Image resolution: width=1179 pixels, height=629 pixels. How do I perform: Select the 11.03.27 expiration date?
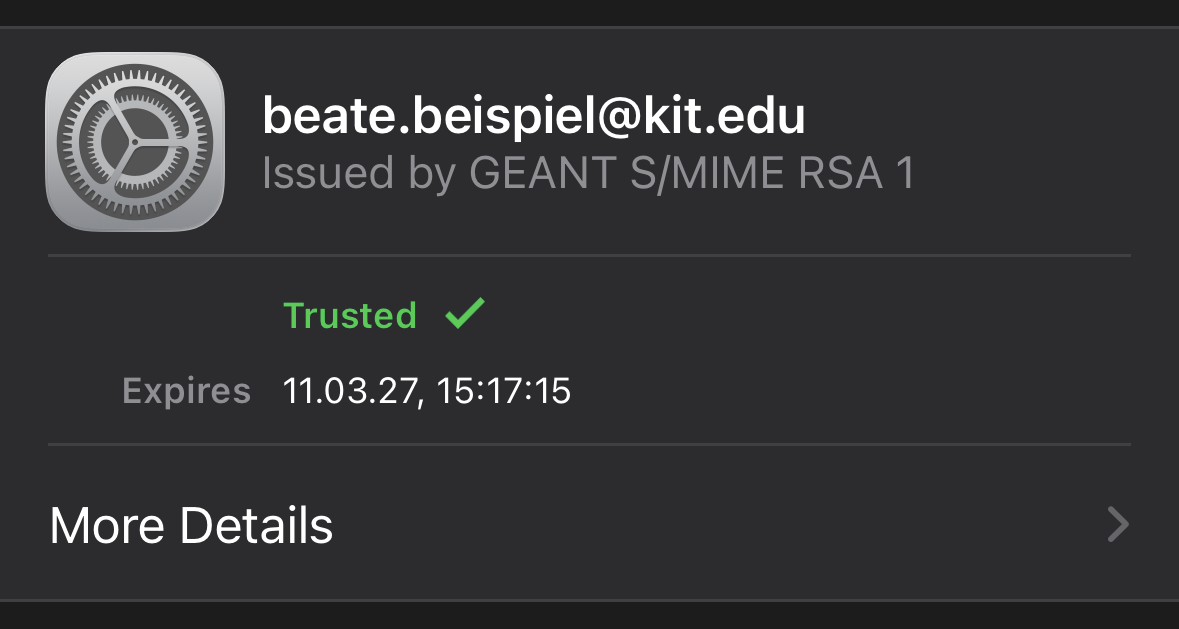(x=347, y=390)
